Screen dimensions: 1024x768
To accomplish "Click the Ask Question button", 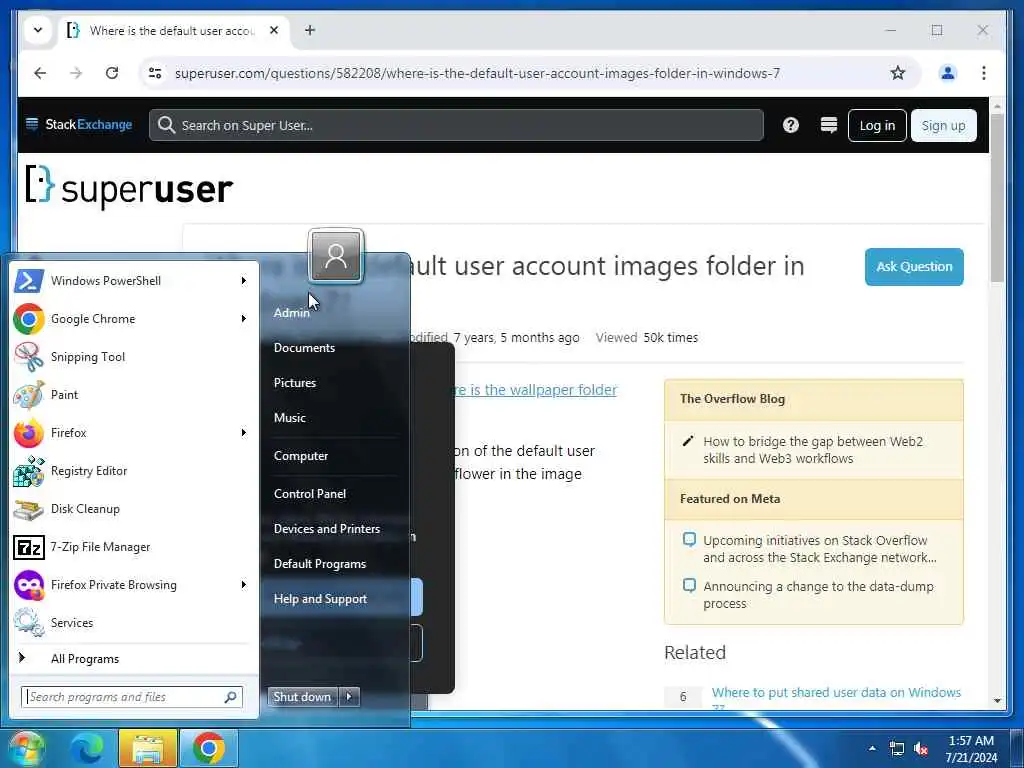I will (x=914, y=266).
